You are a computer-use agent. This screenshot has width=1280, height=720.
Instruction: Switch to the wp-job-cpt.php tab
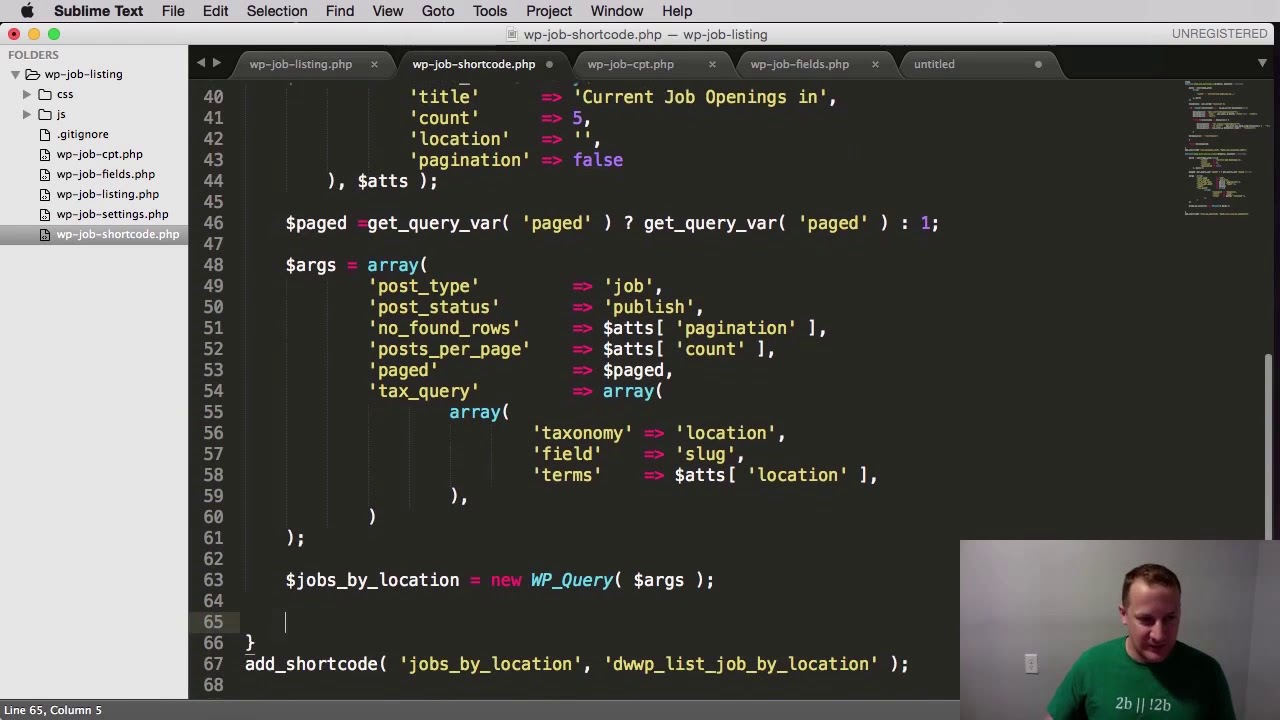click(x=631, y=64)
